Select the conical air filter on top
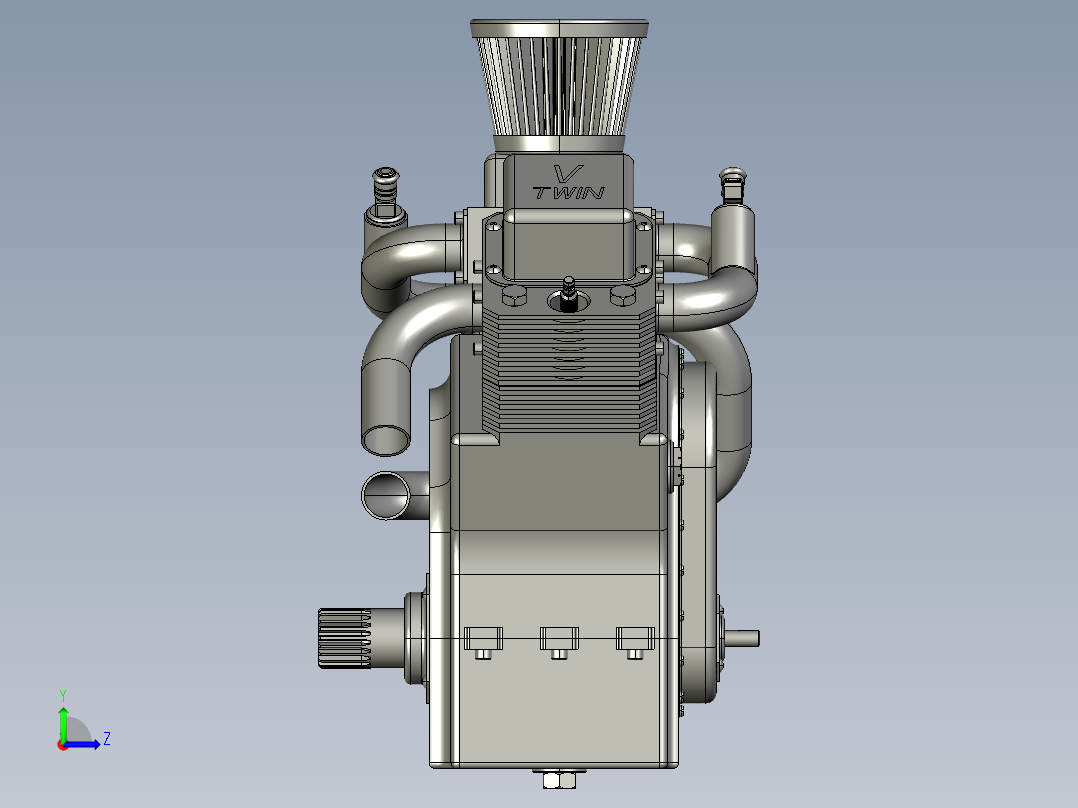Viewport: 1078px width, 808px height. coord(559,86)
